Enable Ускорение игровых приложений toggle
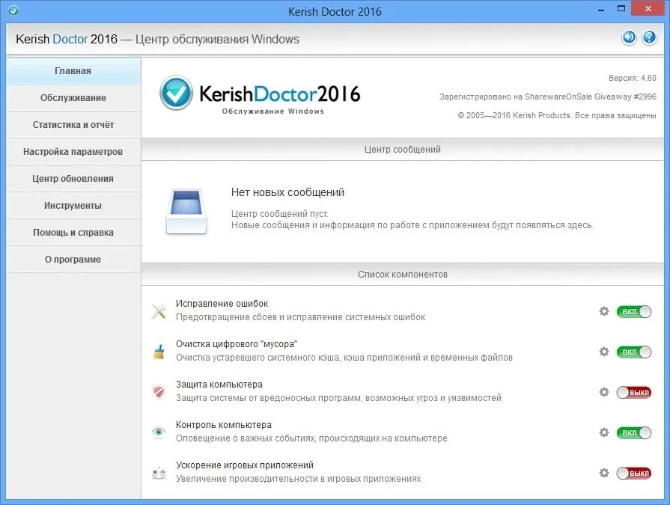The width and height of the screenshot is (670, 505). coord(634,473)
